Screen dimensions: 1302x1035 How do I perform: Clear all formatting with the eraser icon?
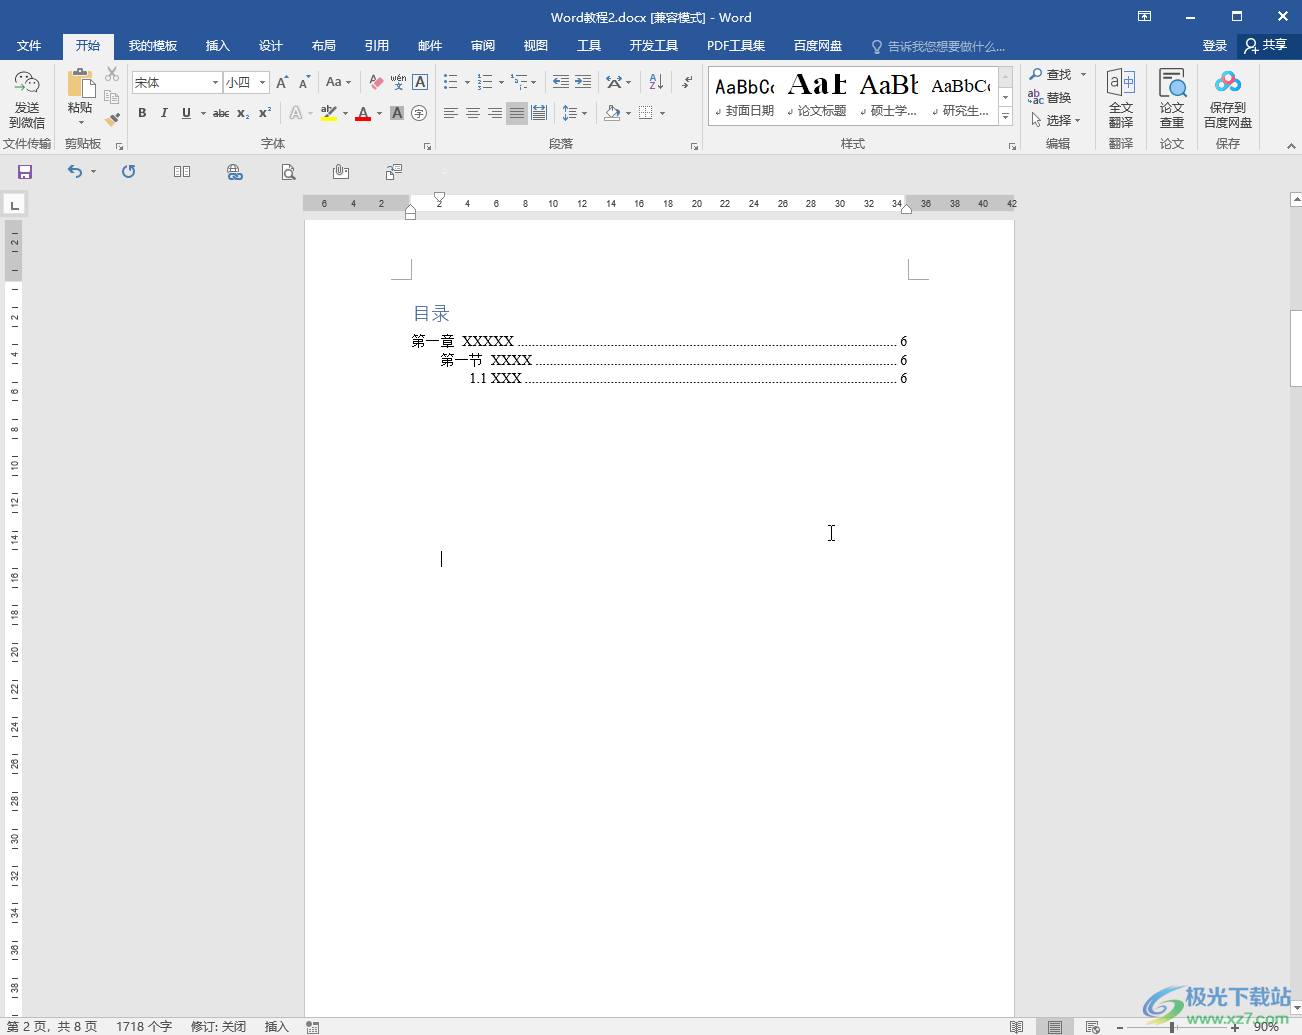pos(376,83)
